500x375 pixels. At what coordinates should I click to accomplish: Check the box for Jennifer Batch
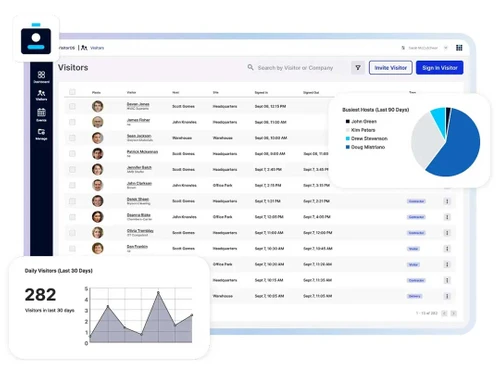coord(72,169)
